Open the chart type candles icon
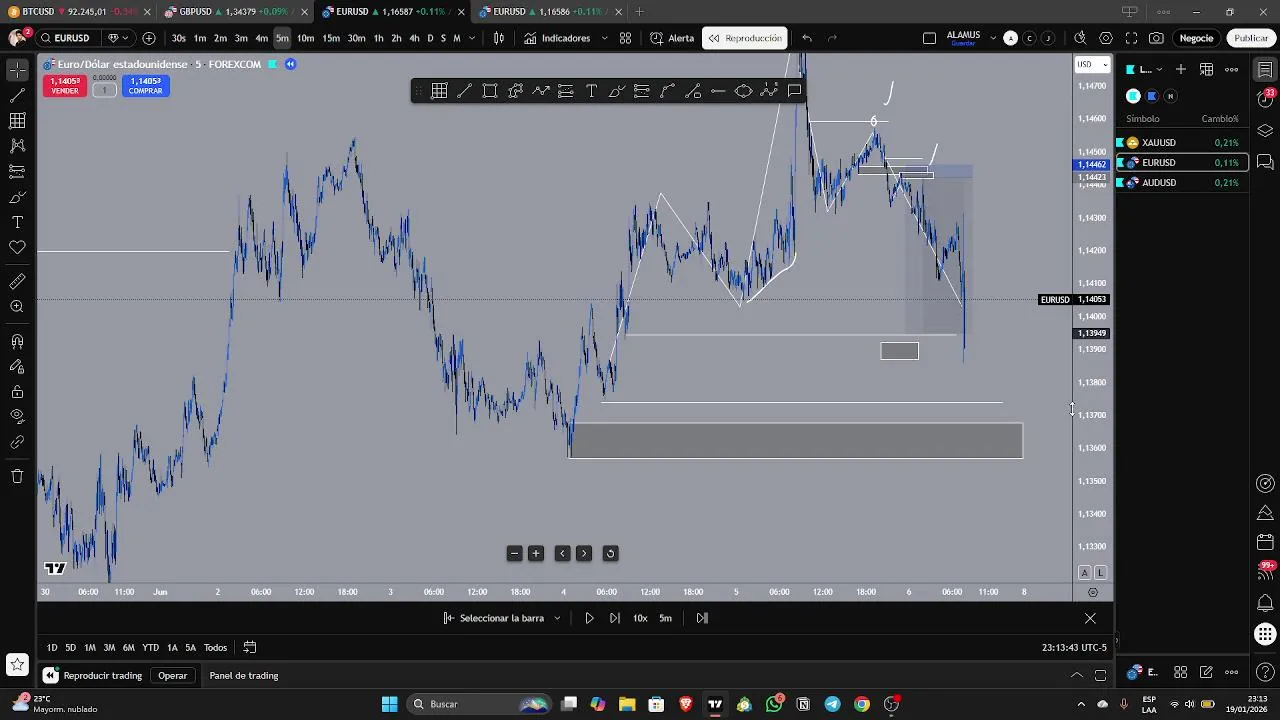The width and height of the screenshot is (1280, 720). pos(499,38)
